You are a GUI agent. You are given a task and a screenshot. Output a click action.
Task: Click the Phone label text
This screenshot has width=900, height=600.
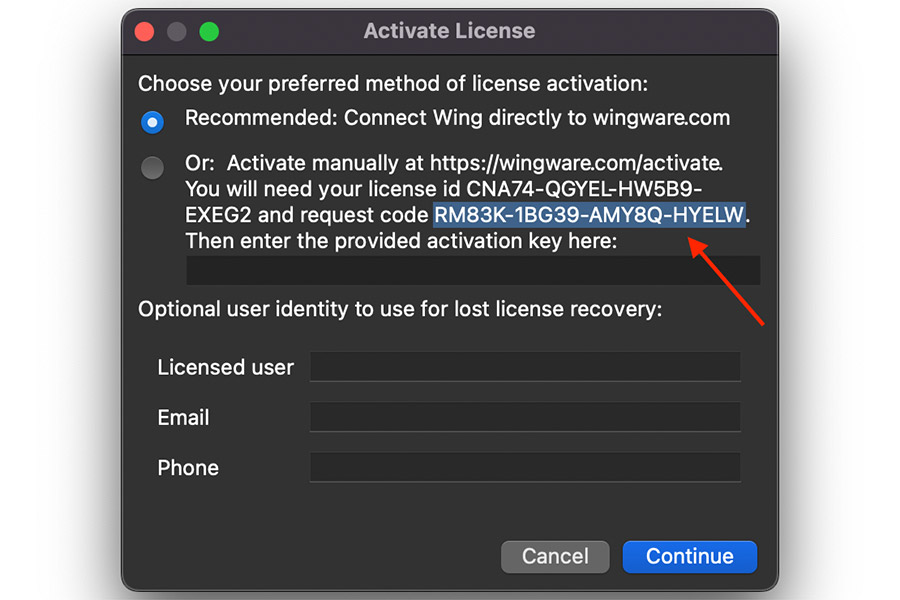click(188, 467)
